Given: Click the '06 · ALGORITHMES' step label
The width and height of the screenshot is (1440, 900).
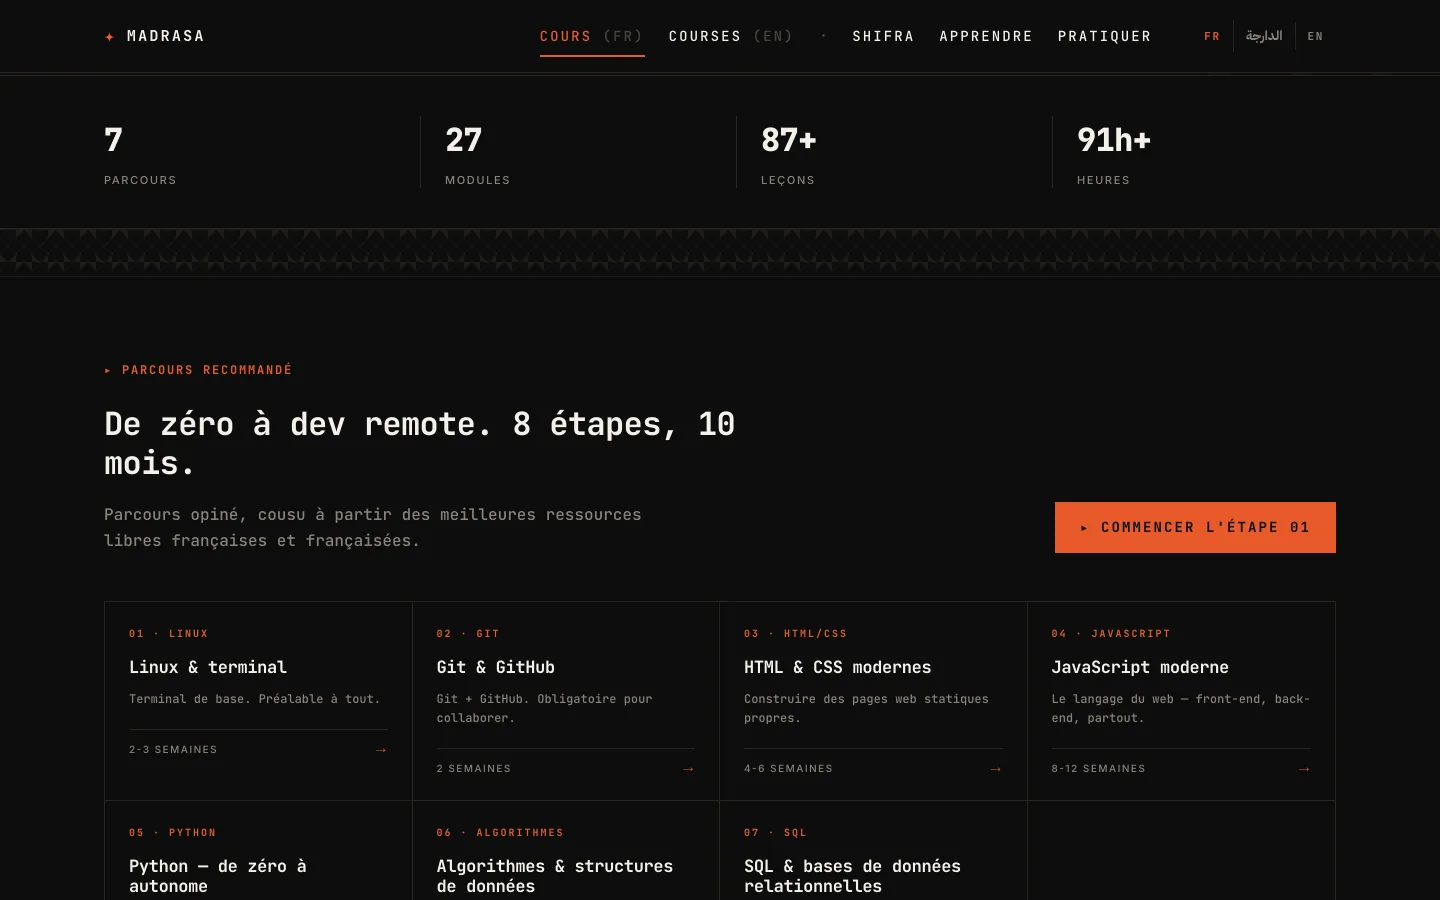Looking at the screenshot, I should point(500,833).
